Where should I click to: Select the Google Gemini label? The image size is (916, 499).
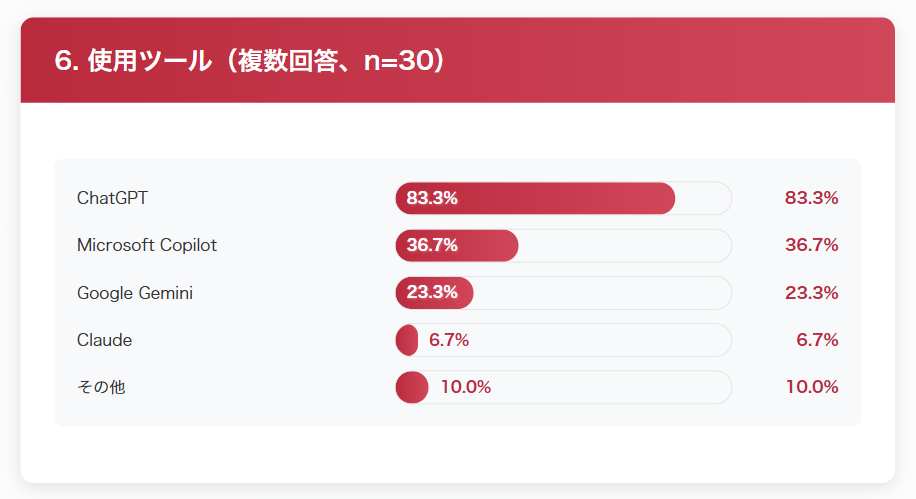pyautogui.click(x=135, y=293)
